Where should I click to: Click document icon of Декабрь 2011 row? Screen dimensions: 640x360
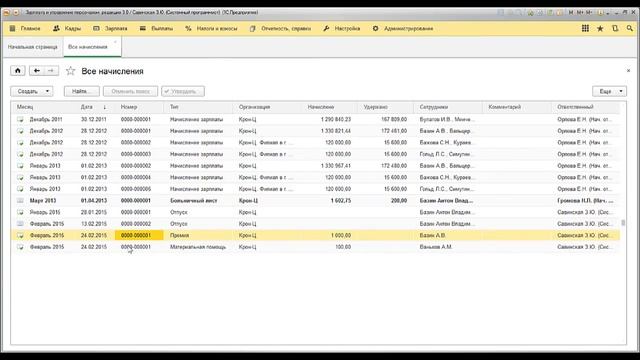pos(20,119)
